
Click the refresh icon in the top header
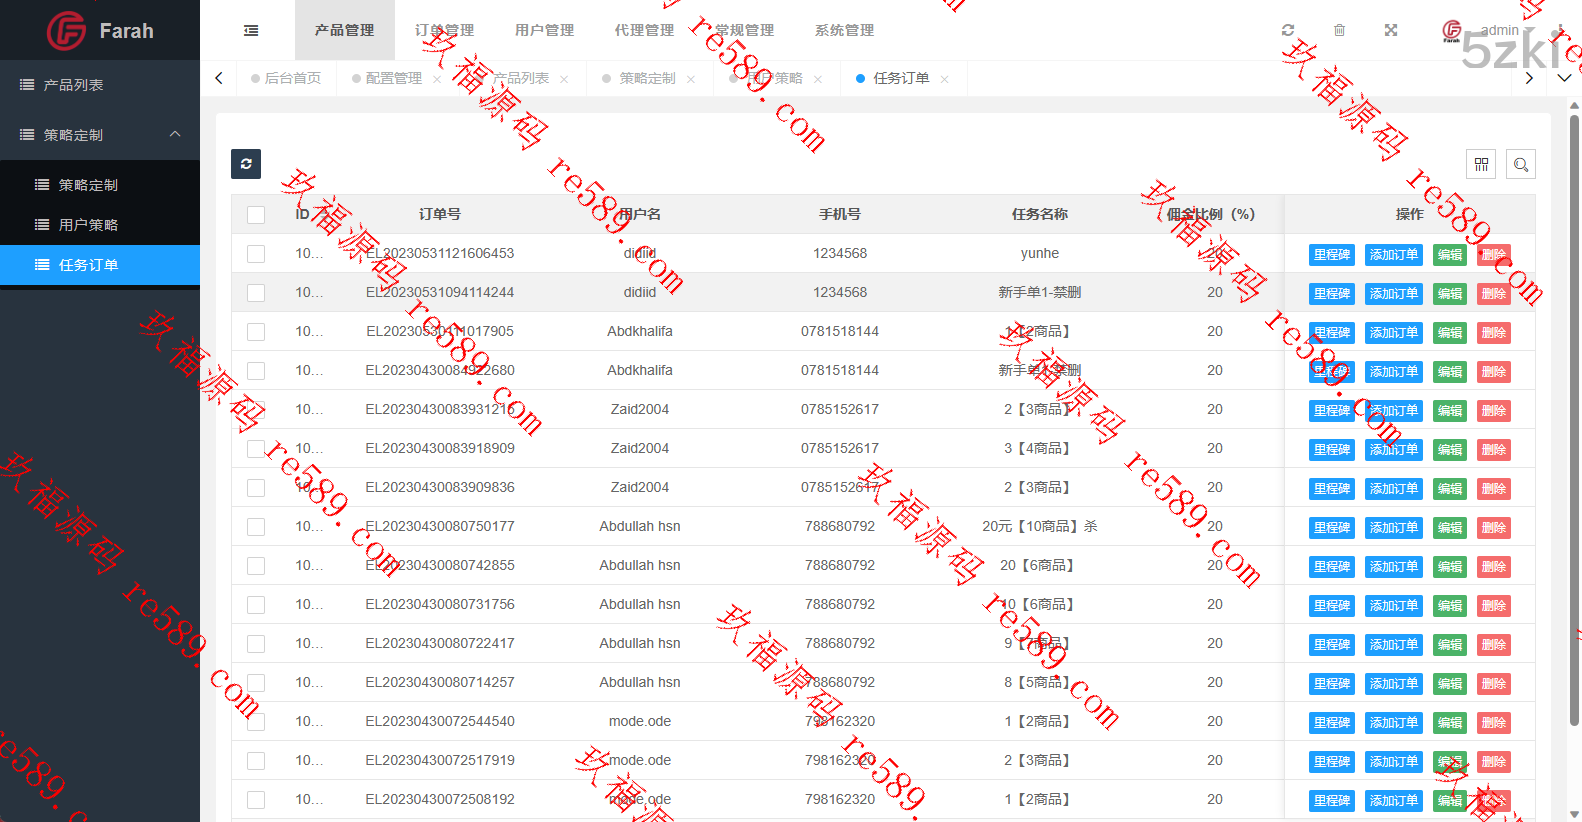pyautogui.click(x=1288, y=30)
